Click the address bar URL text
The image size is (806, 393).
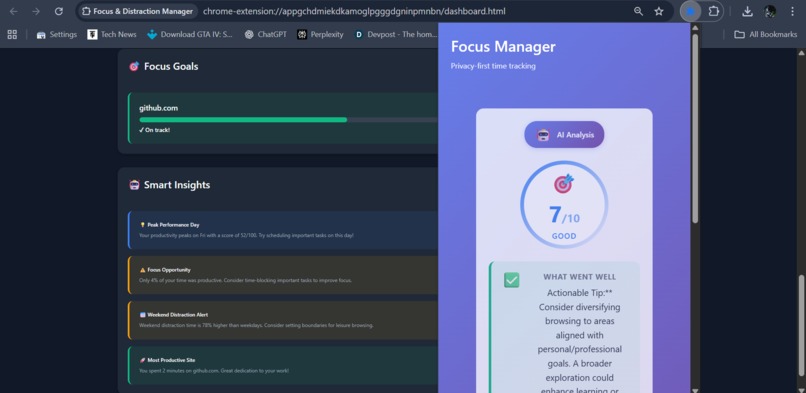pyautogui.click(x=354, y=11)
